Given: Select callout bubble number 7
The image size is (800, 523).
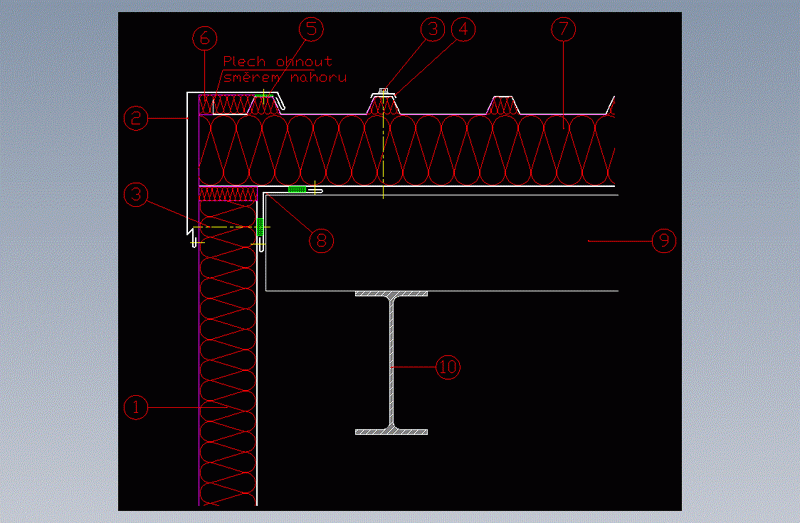Looking at the screenshot, I should [x=563, y=29].
